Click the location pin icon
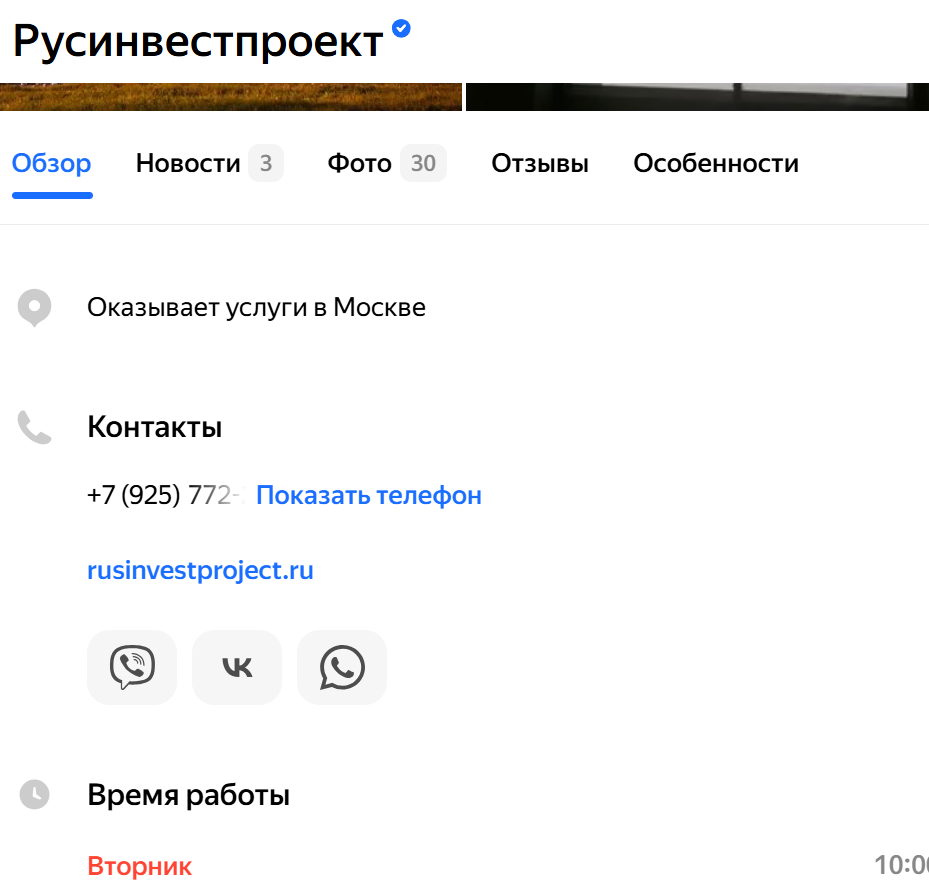The width and height of the screenshot is (929, 895). [35, 307]
